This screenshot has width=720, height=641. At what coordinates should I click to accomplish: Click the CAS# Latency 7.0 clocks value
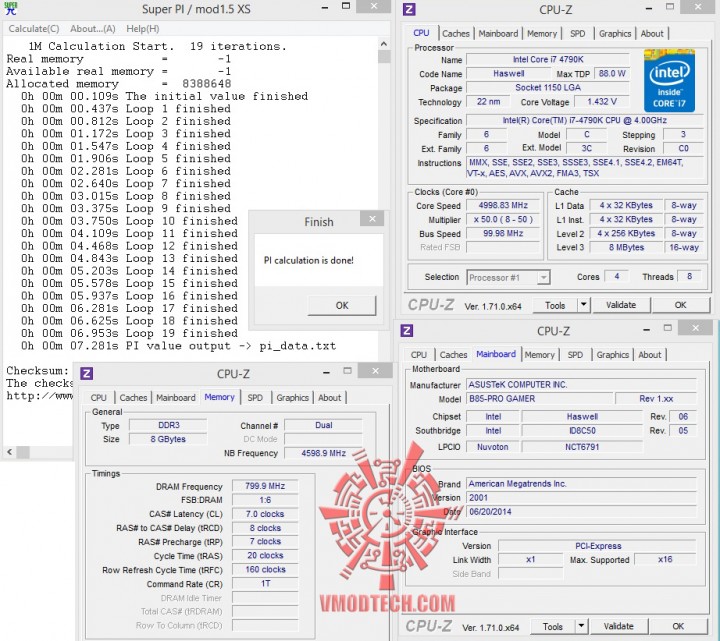(265, 514)
